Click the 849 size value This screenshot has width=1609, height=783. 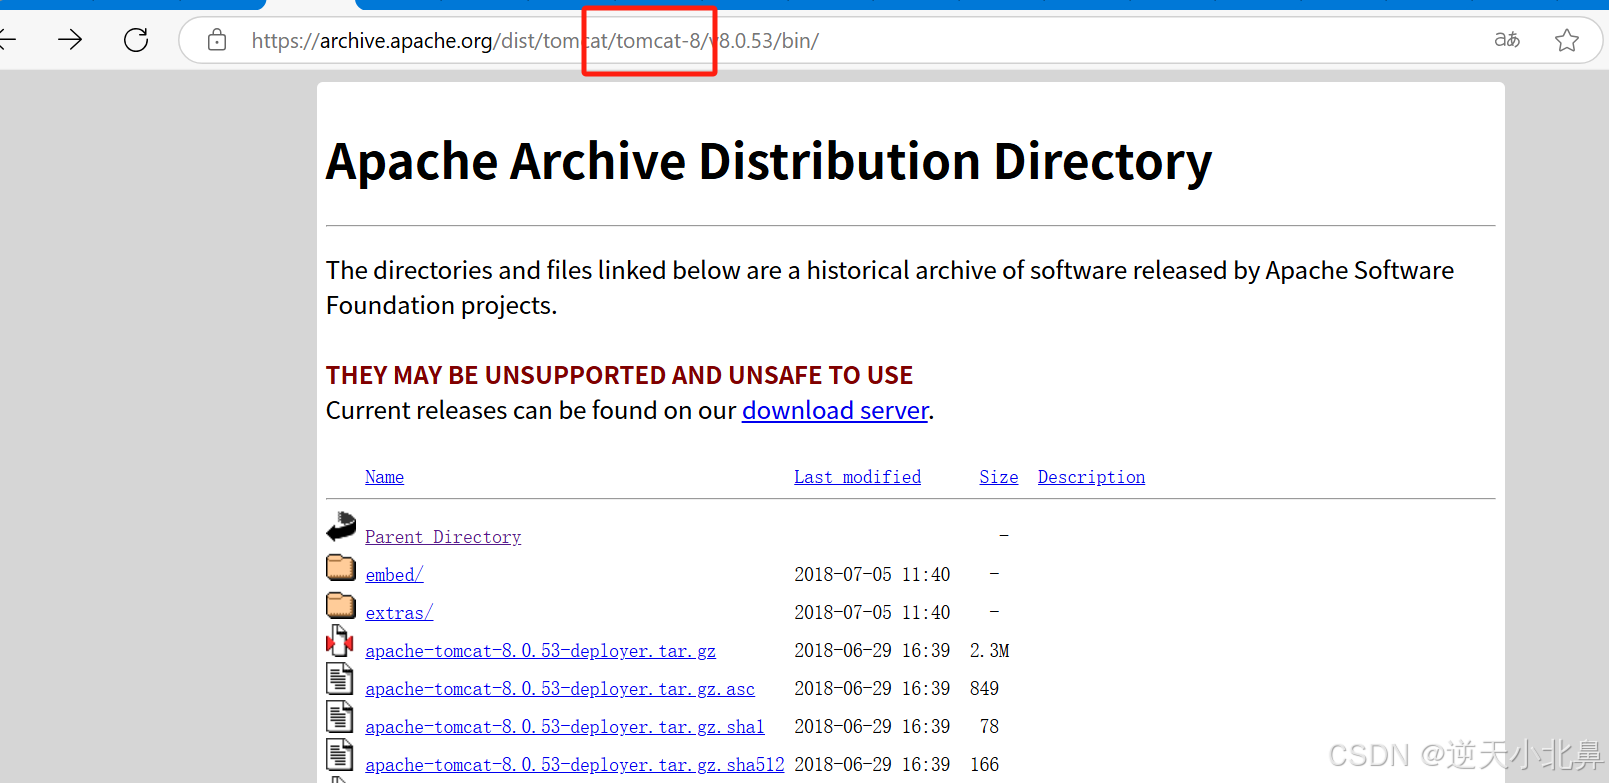[984, 689]
